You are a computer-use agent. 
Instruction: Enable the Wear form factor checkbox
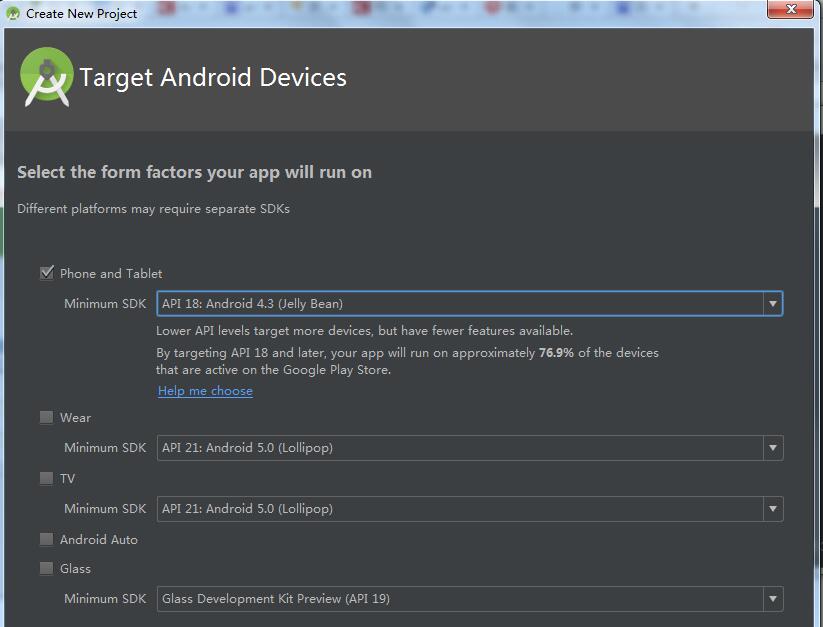(x=47, y=417)
